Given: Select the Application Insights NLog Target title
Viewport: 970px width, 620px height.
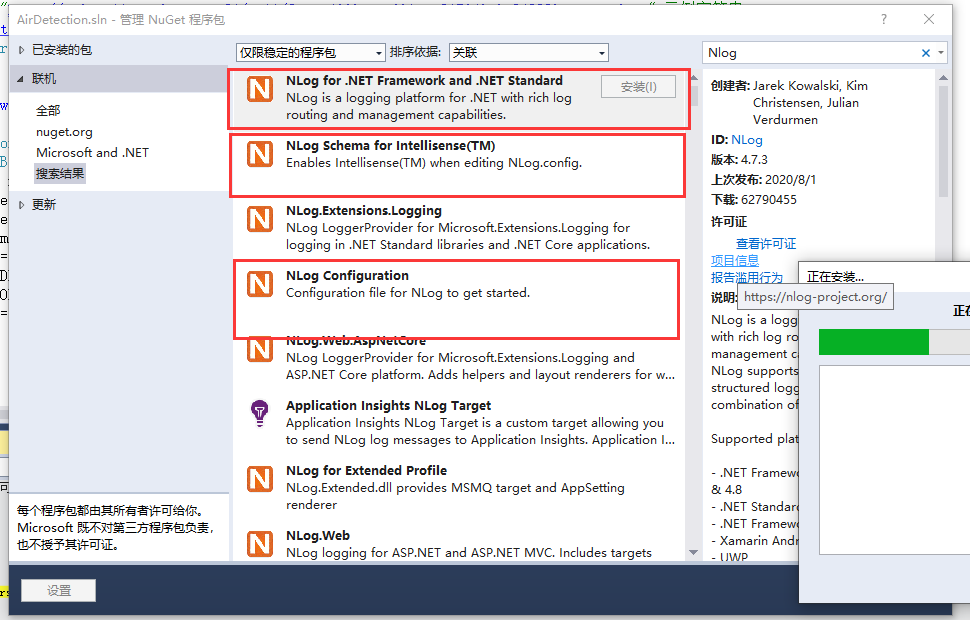Looking at the screenshot, I should pyautogui.click(x=388, y=405).
